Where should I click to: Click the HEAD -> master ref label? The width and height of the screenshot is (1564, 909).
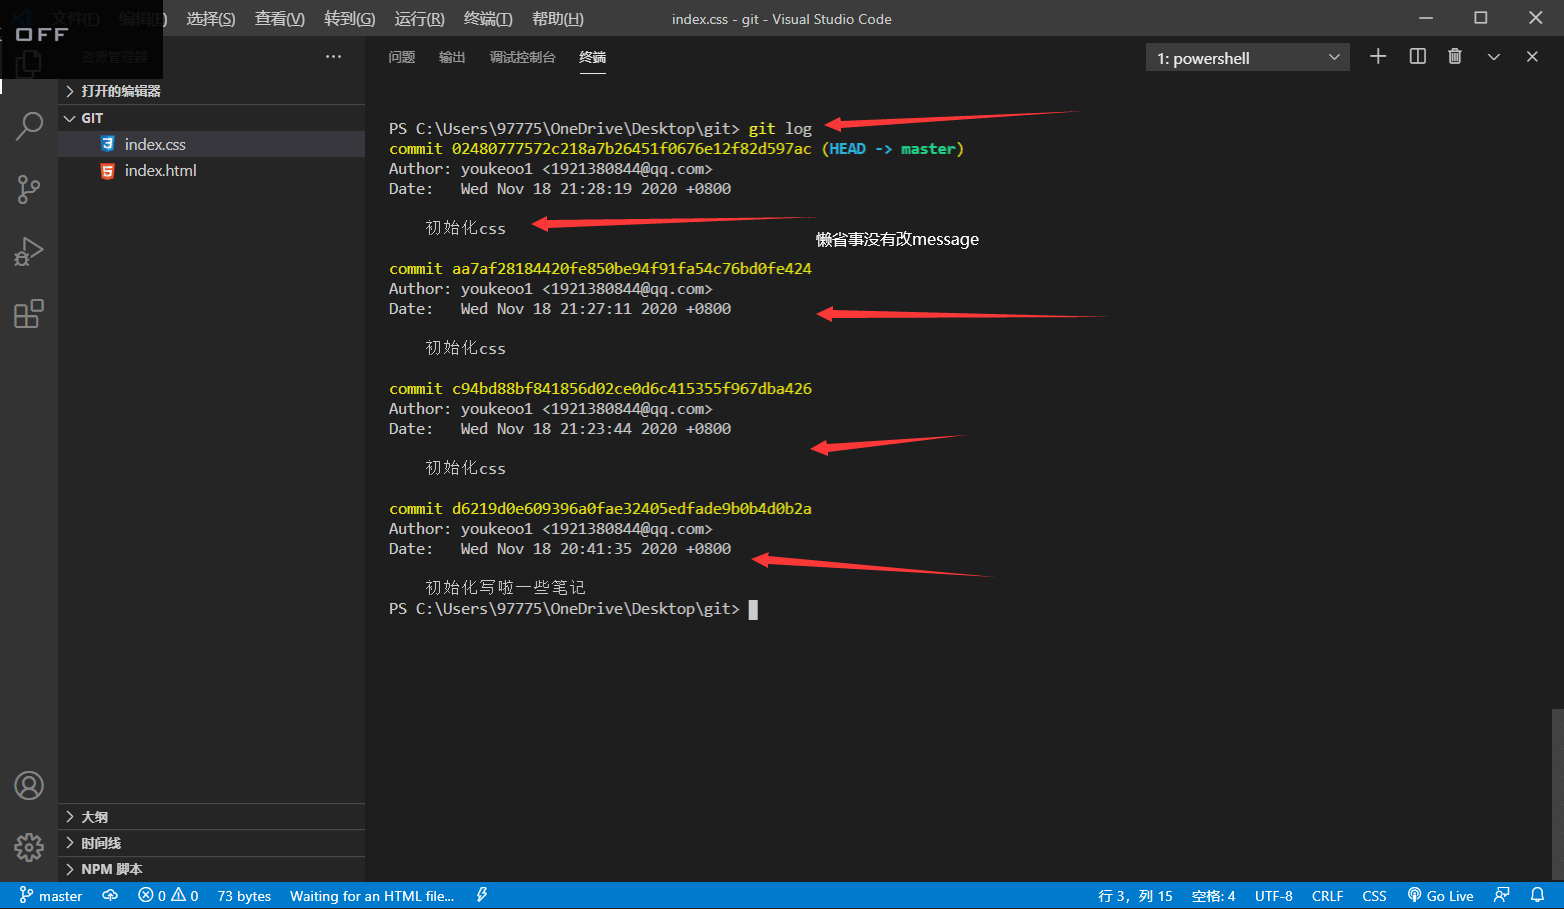893,149
